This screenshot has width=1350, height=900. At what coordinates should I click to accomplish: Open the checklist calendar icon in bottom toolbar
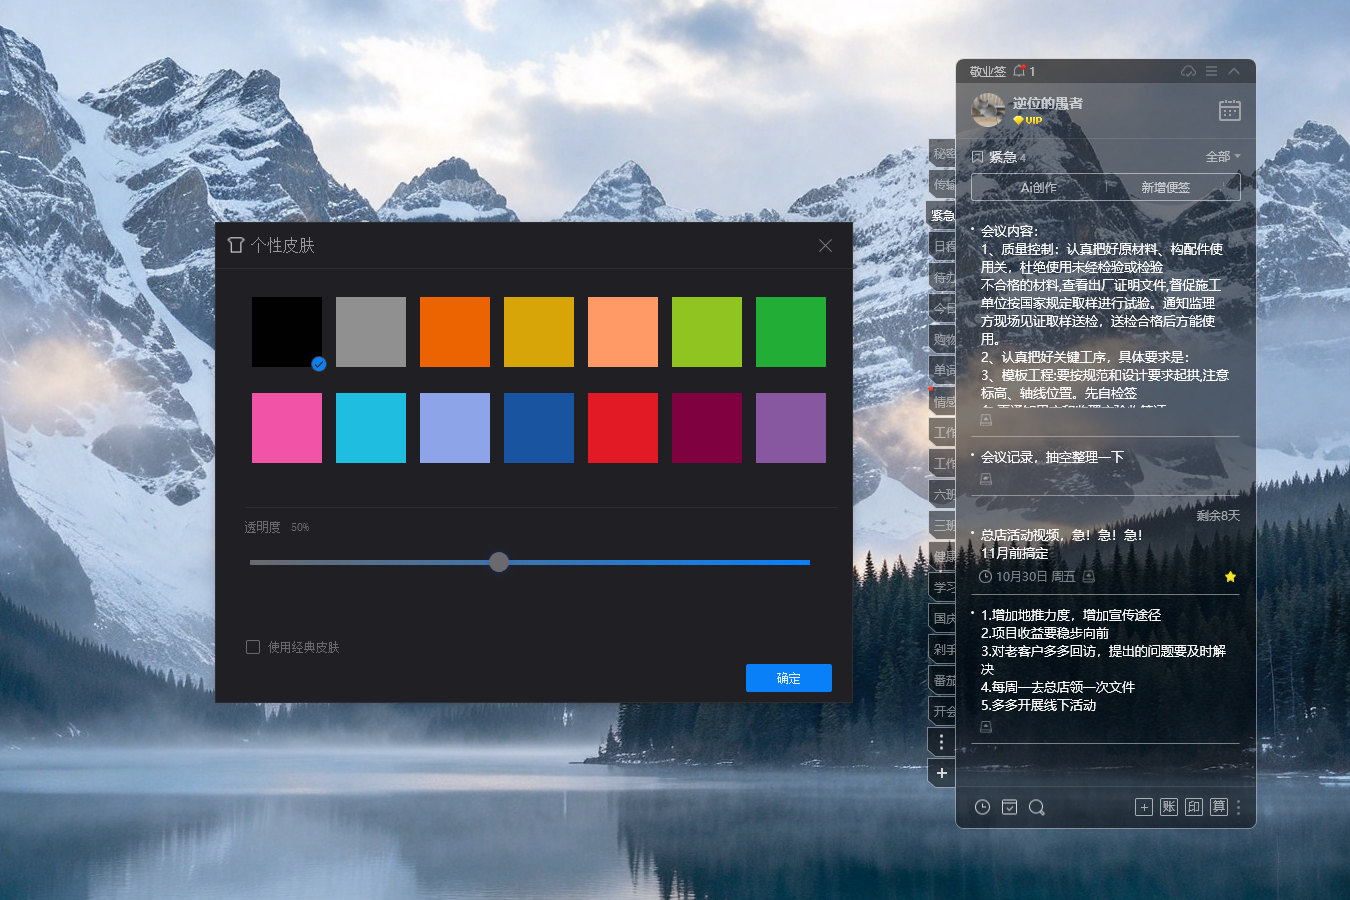click(1009, 807)
